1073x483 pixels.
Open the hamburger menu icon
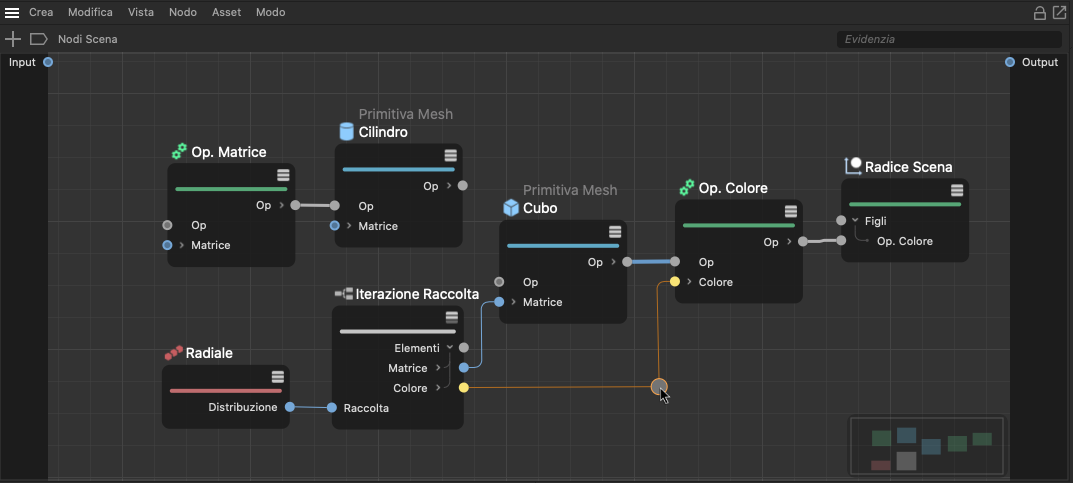[12, 12]
